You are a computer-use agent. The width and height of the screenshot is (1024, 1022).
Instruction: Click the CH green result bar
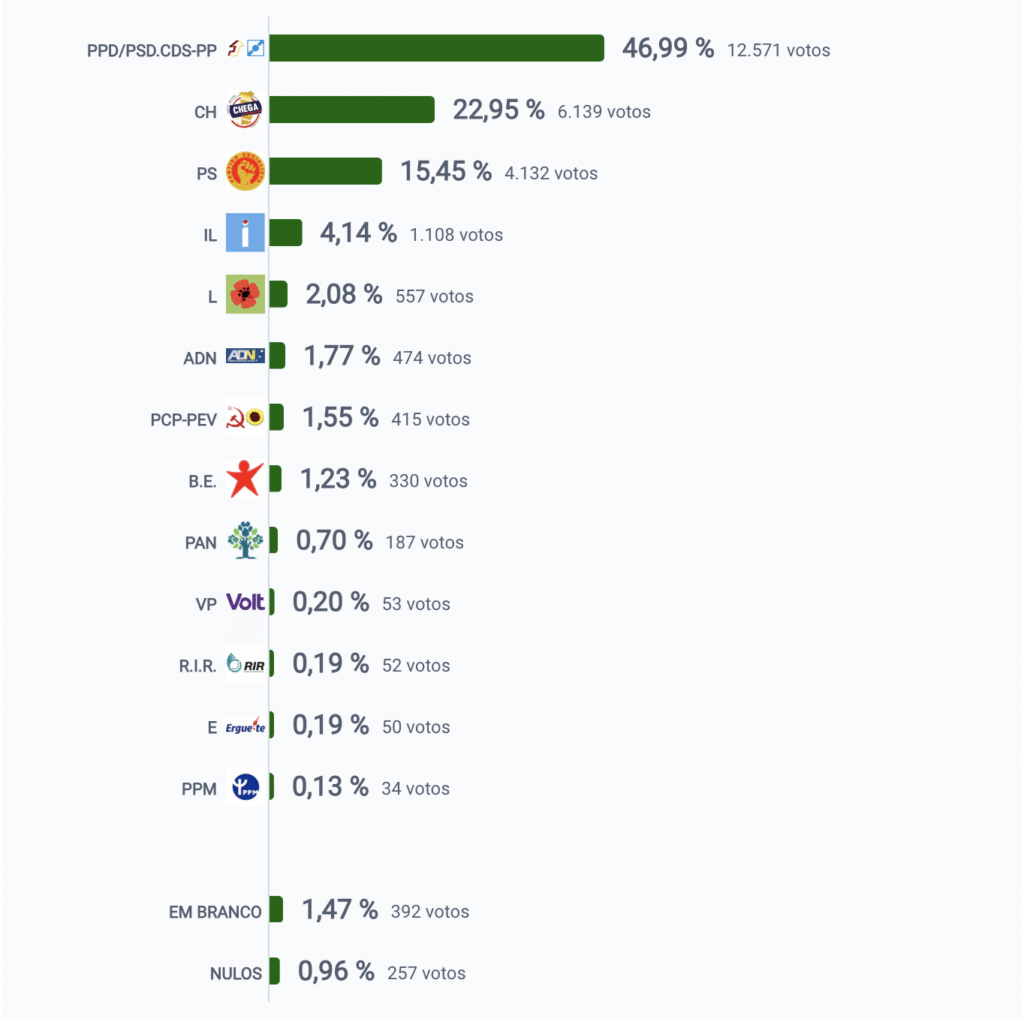click(352, 110)
